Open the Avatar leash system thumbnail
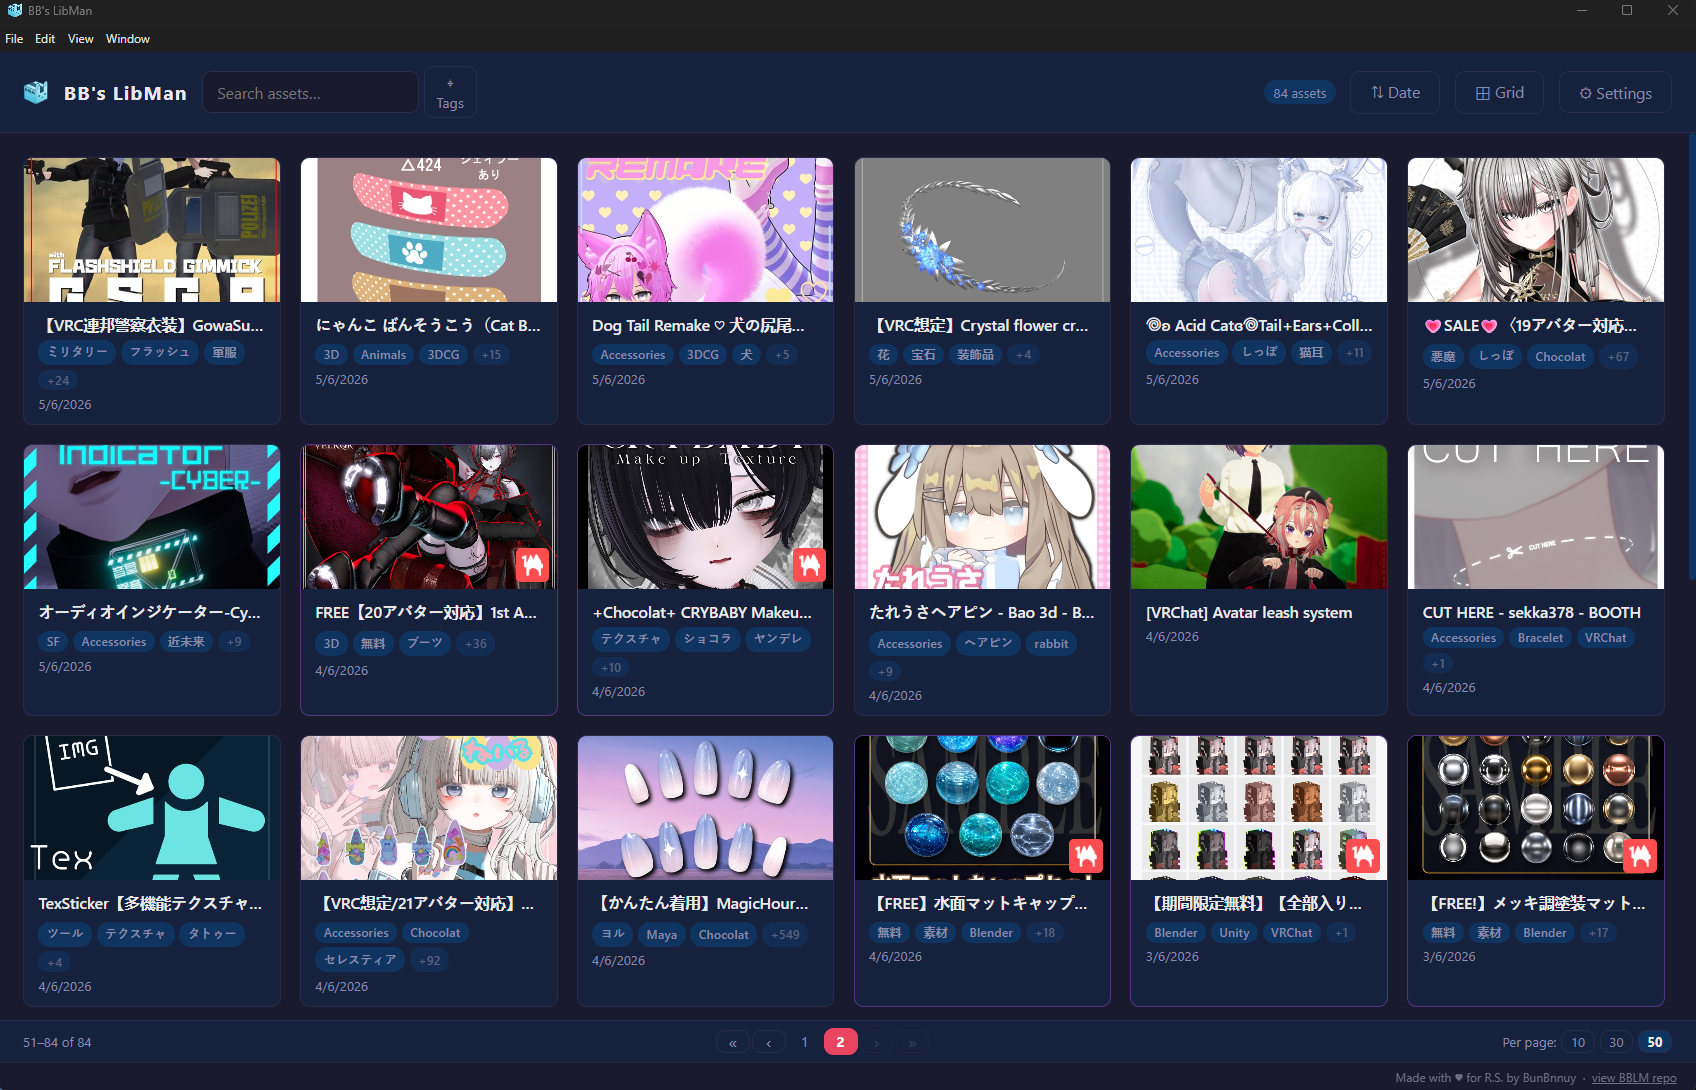1696x1090 pixels. click(x=1259, y=517)
